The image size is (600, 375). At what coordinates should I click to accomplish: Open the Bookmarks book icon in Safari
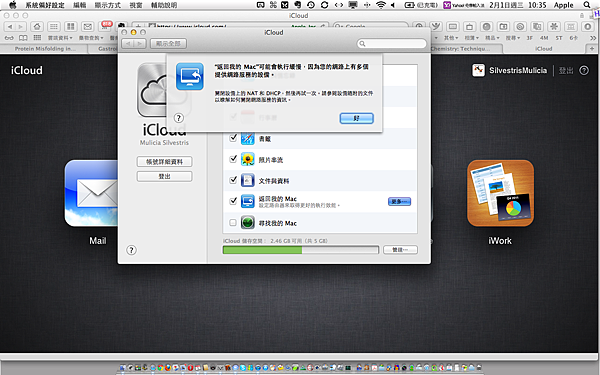point(23,38)
